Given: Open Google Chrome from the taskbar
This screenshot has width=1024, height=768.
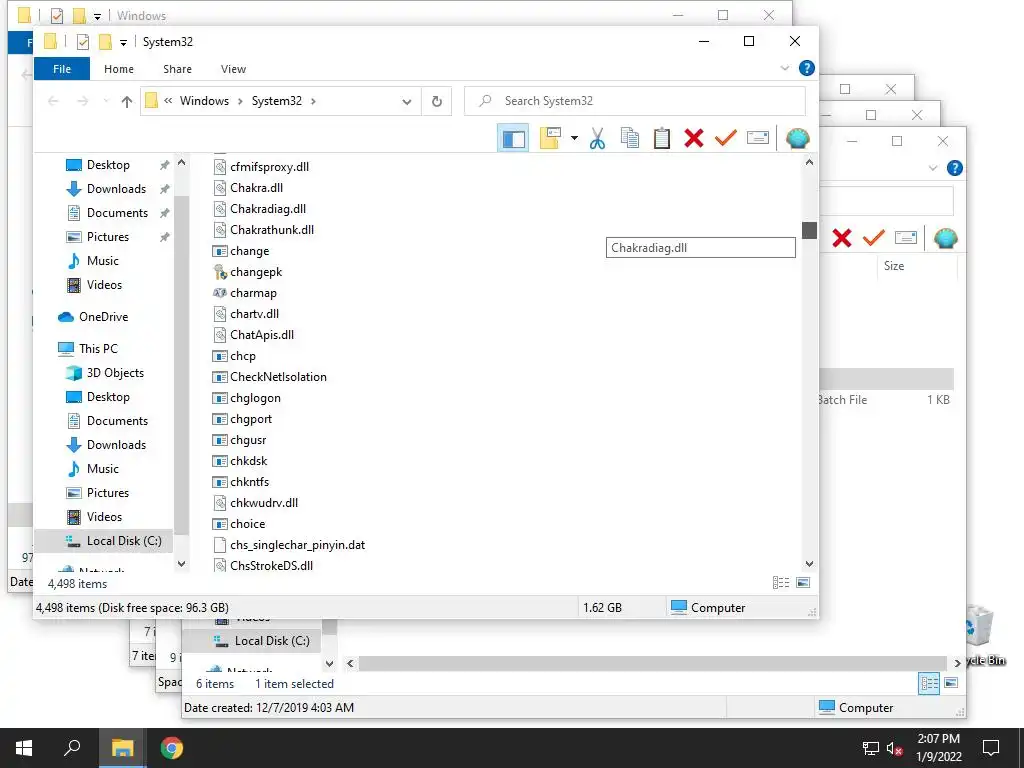Looking at the screenshot, I should [172, 748].
